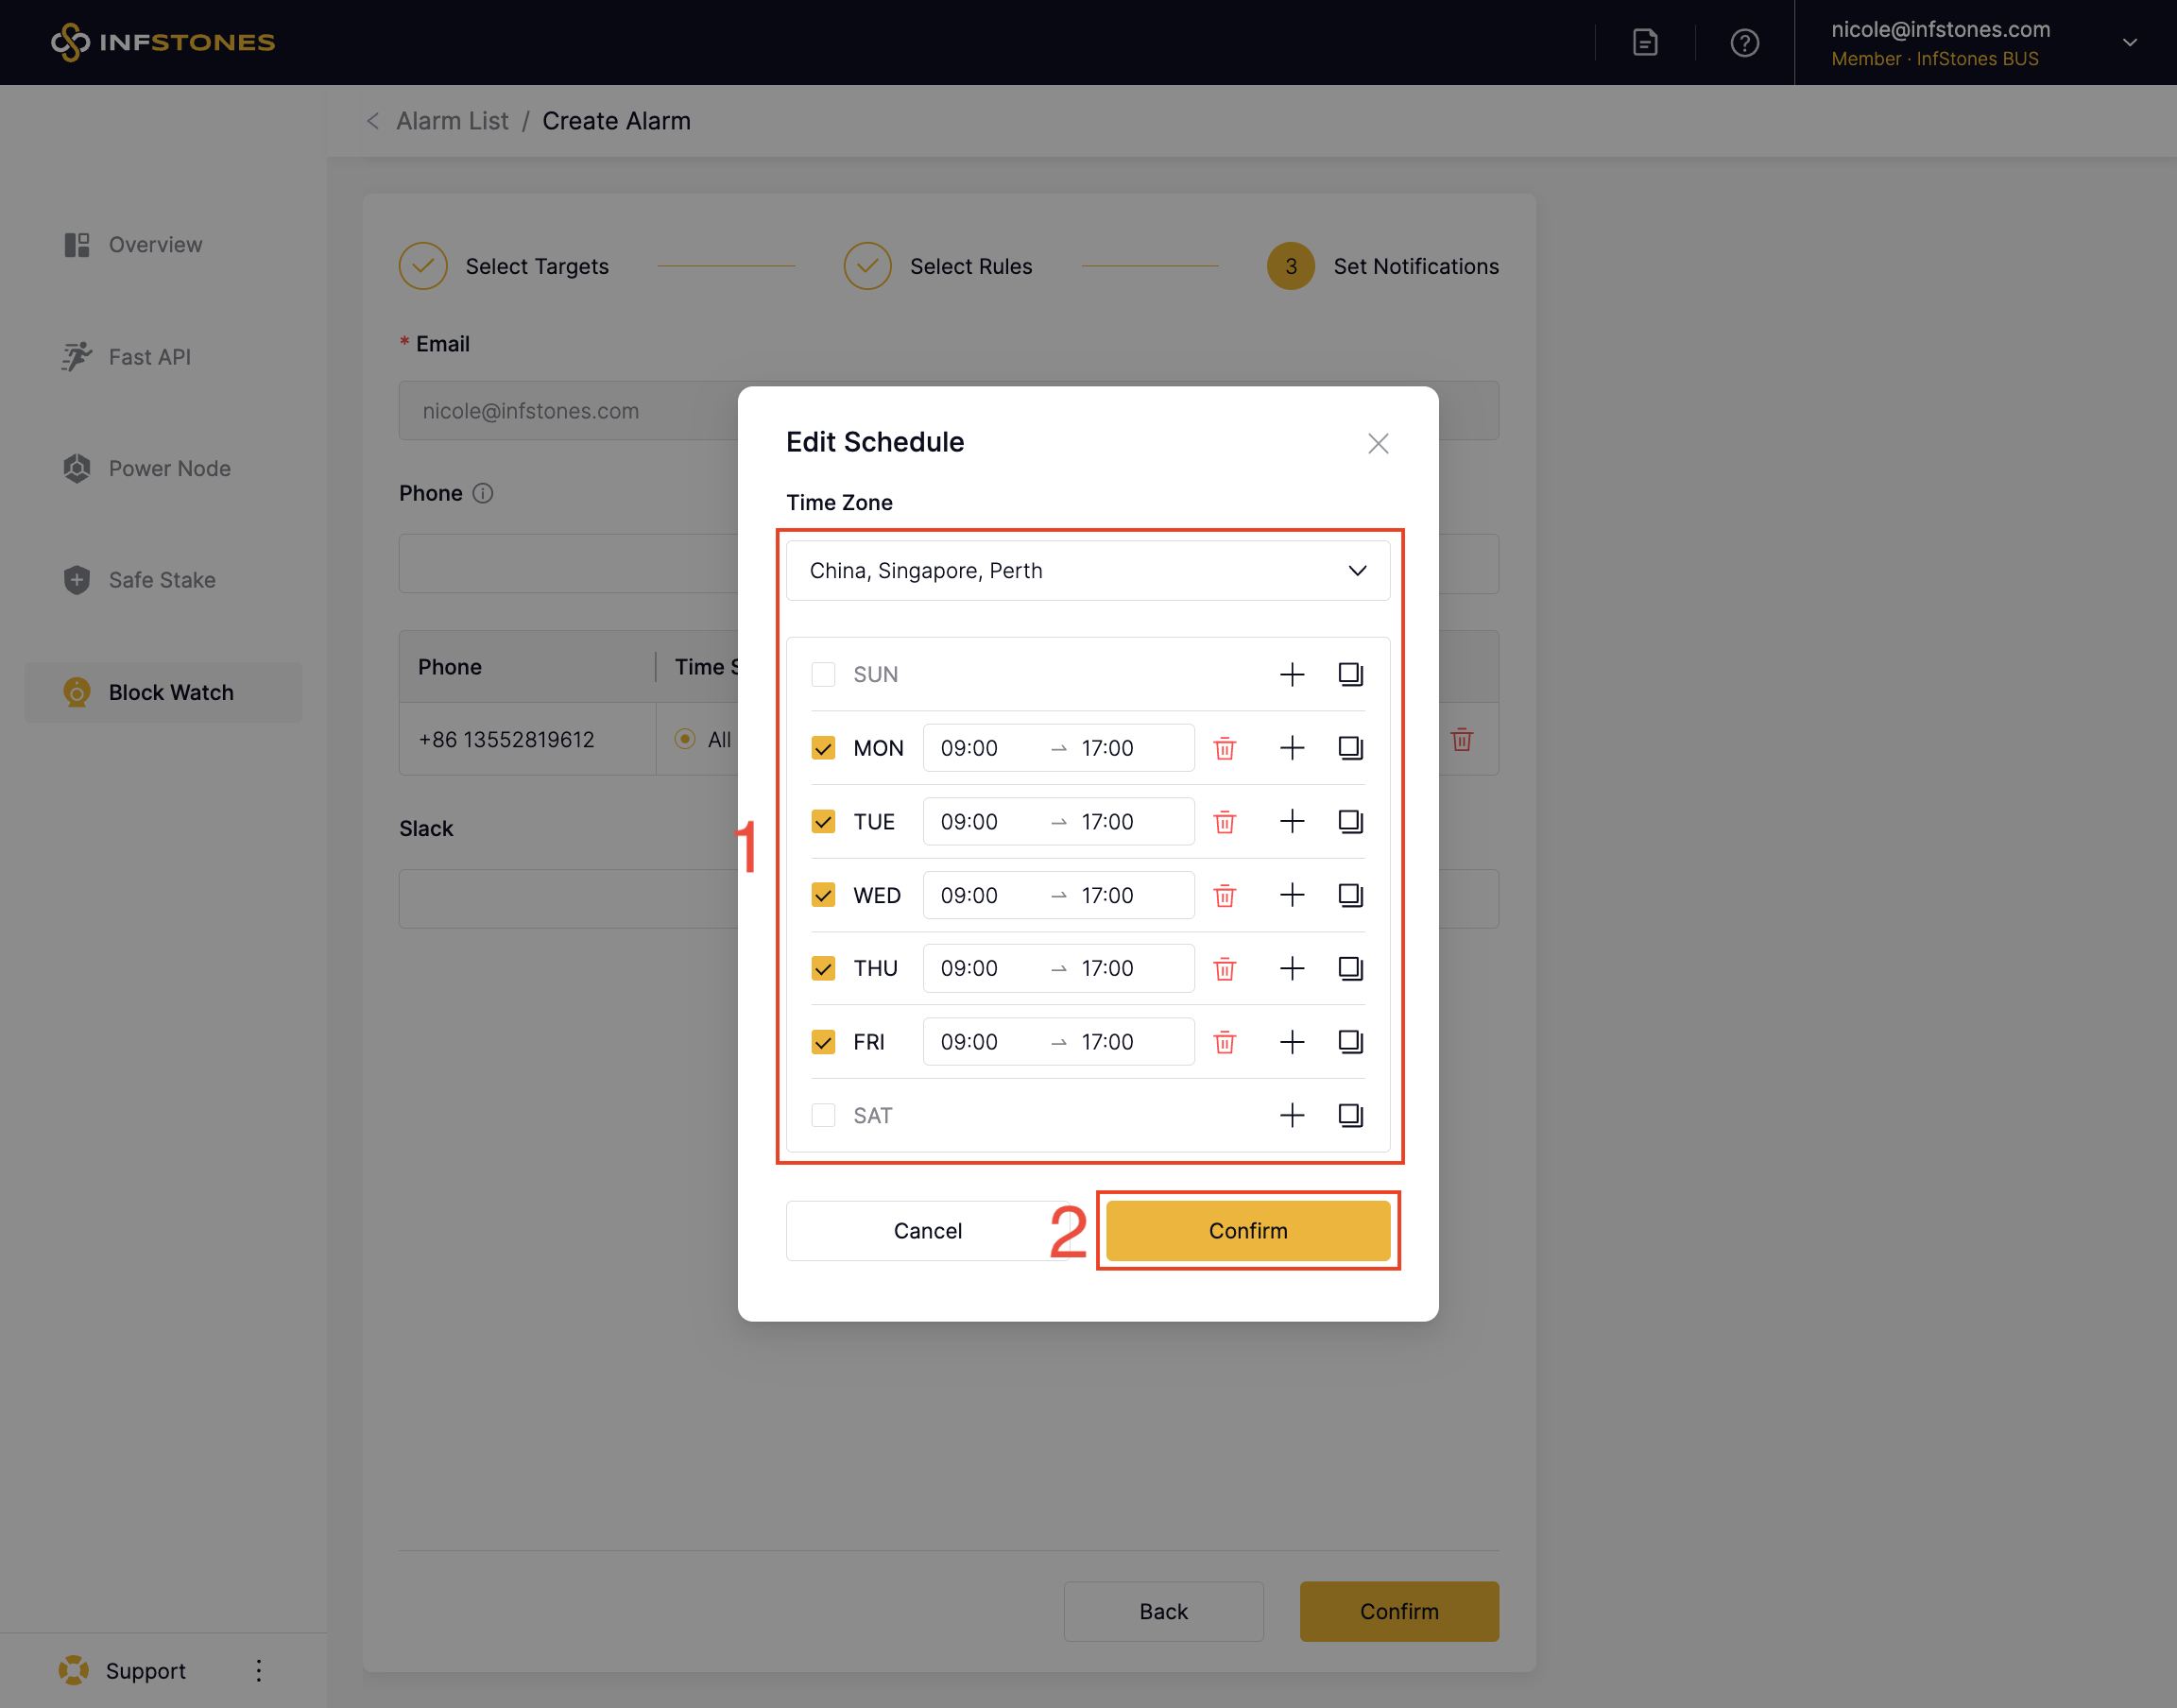This screenshot has height=1708, width=2177.
Task: Delete the THU time range
Action: 1224,968
